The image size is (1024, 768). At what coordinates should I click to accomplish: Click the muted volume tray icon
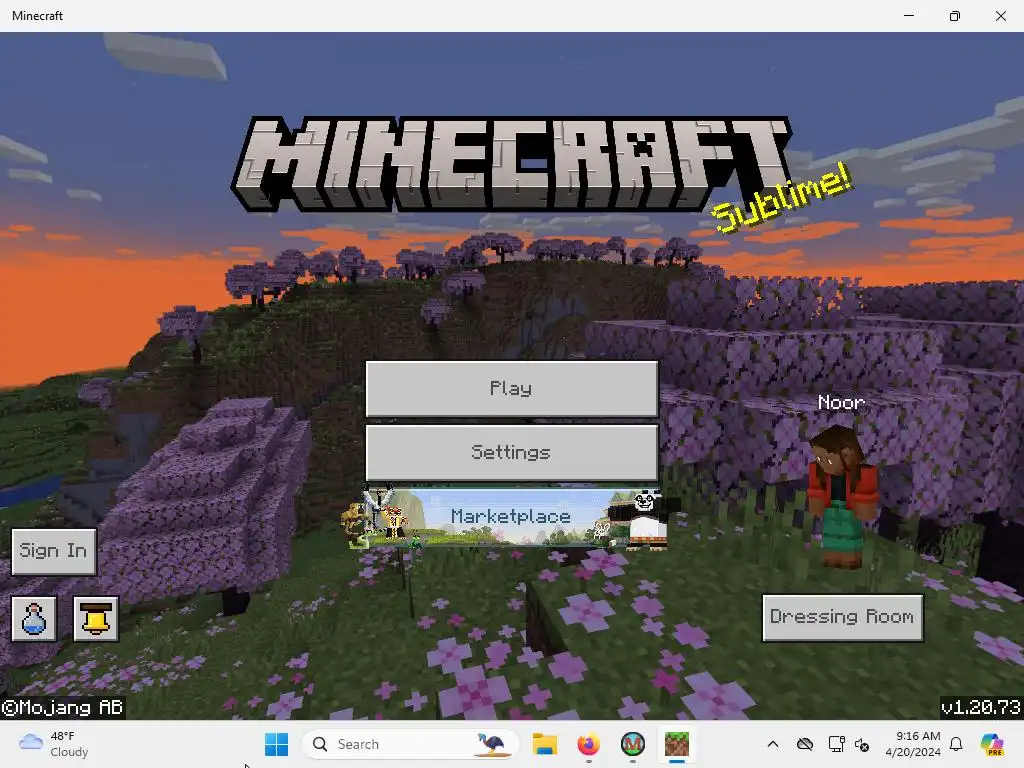pyautogui.click(x=862, y=744)
